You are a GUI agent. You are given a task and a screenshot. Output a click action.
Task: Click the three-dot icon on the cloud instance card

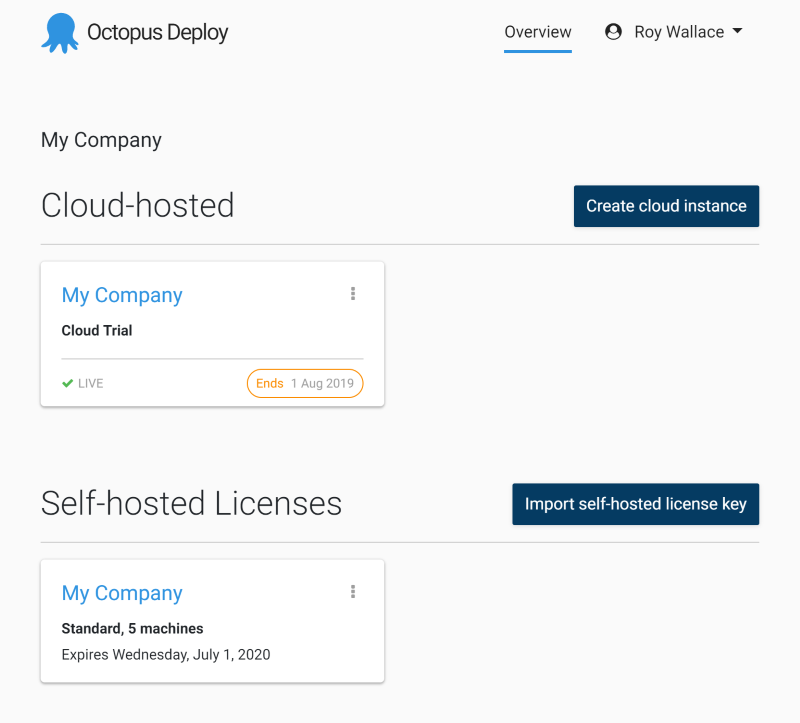click(352, 293)
